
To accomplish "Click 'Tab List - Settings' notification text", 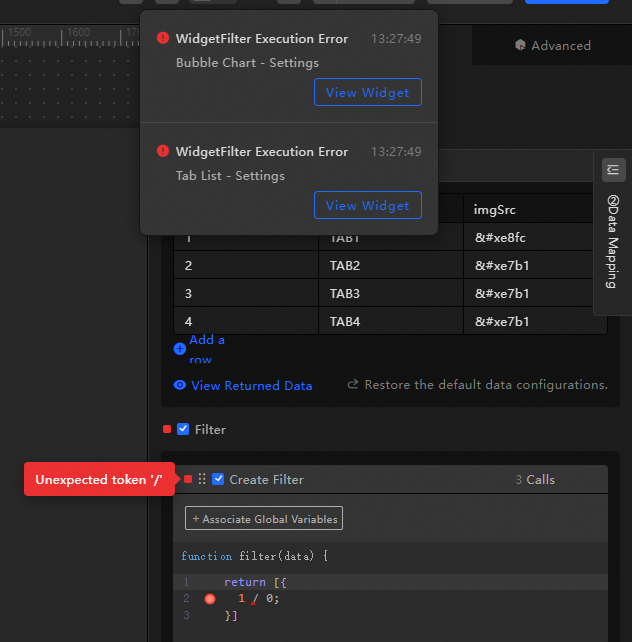I will (230, 176).
